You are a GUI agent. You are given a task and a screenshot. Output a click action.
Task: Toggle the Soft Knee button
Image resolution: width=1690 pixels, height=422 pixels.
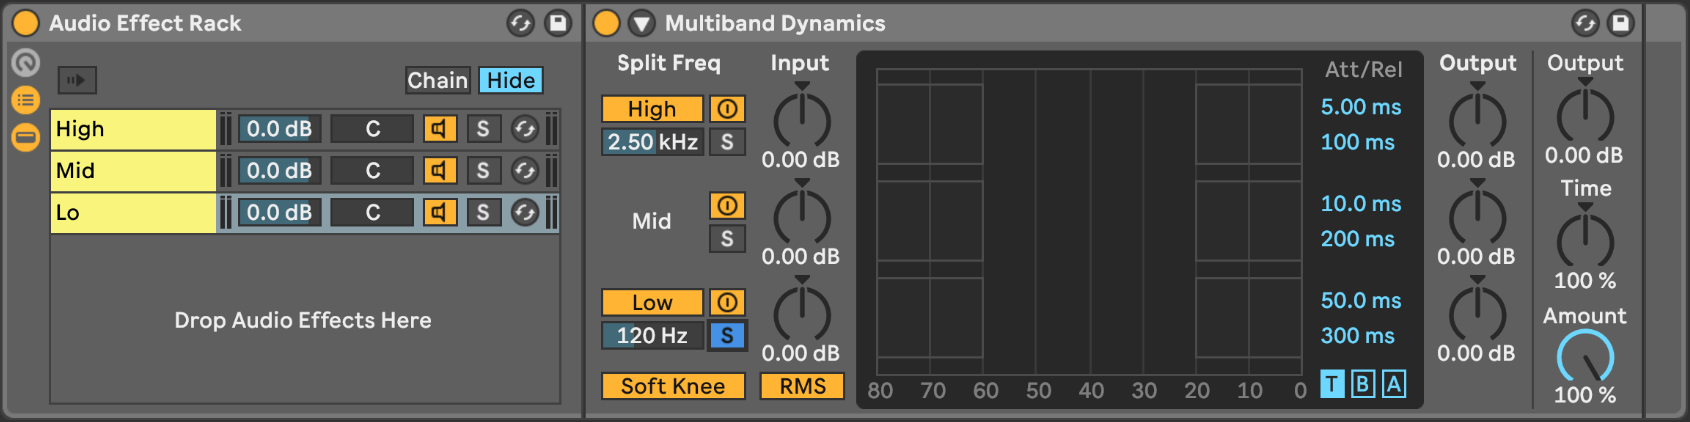point(673,386)
